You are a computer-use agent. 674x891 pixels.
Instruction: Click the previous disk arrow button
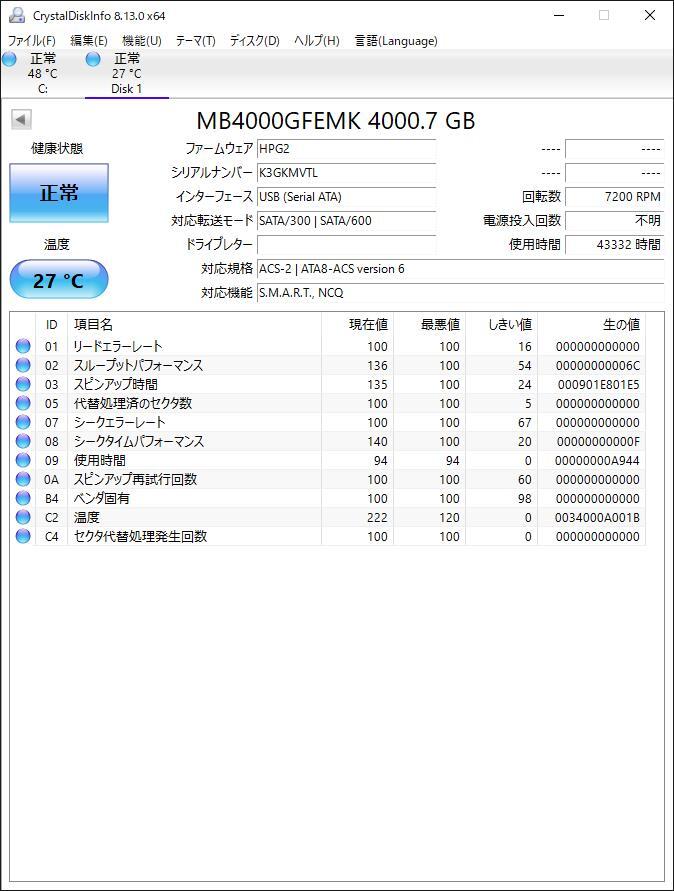21,119
